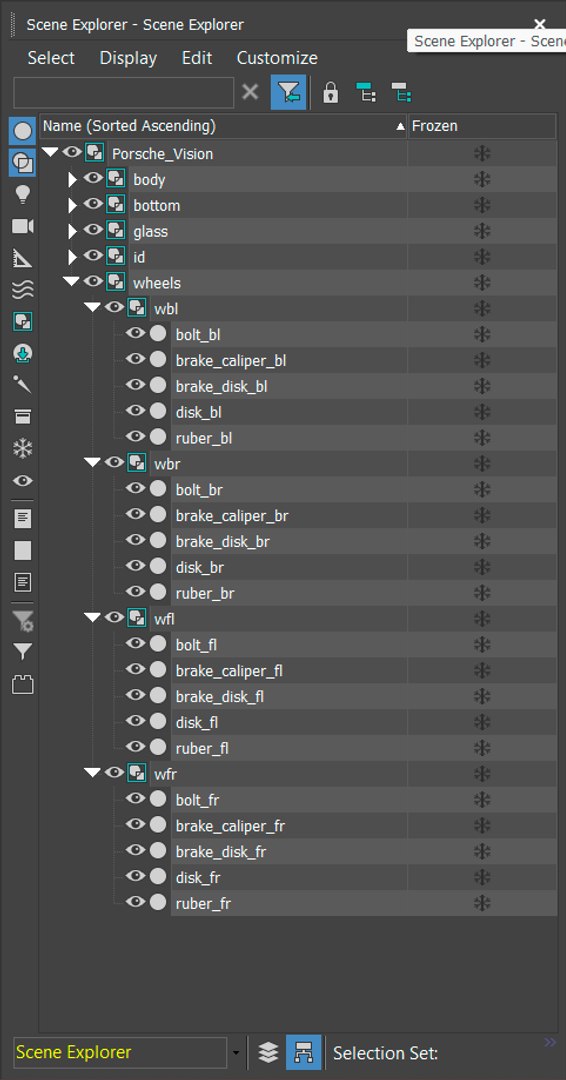
Task: Click the Display Frozen Objects snowflake icon
Action: pos(23,449)
